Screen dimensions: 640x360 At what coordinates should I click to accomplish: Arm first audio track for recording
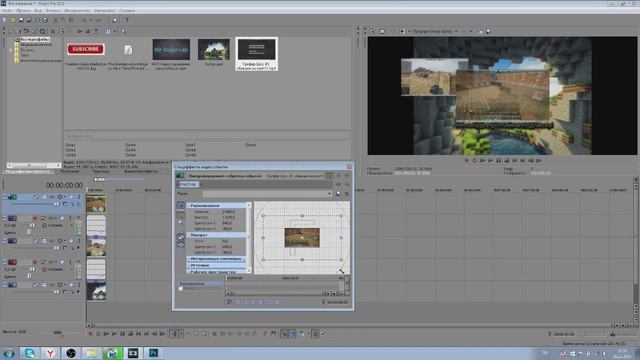[35, 218]
